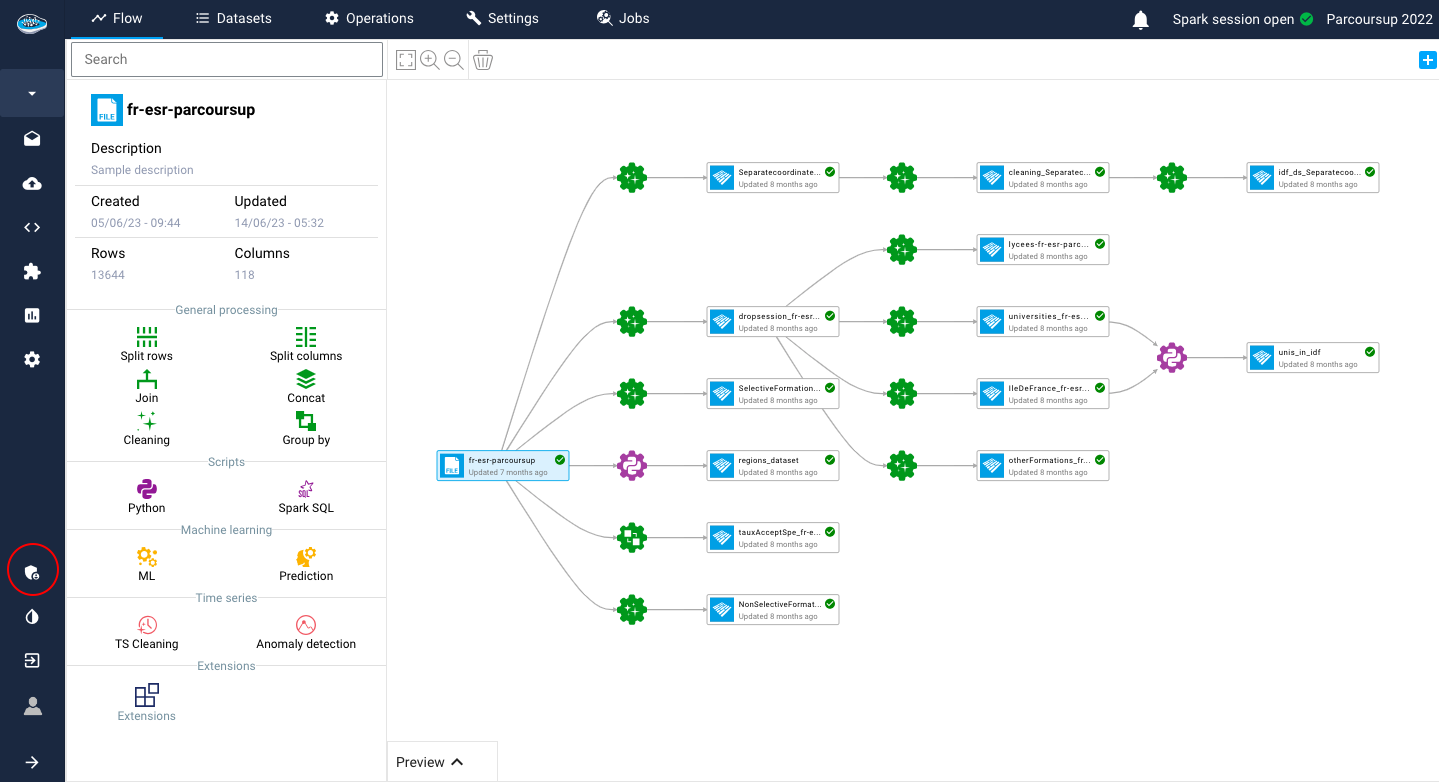
Task: Switch to the Datasets tab
Action: [x=233, y=19]
